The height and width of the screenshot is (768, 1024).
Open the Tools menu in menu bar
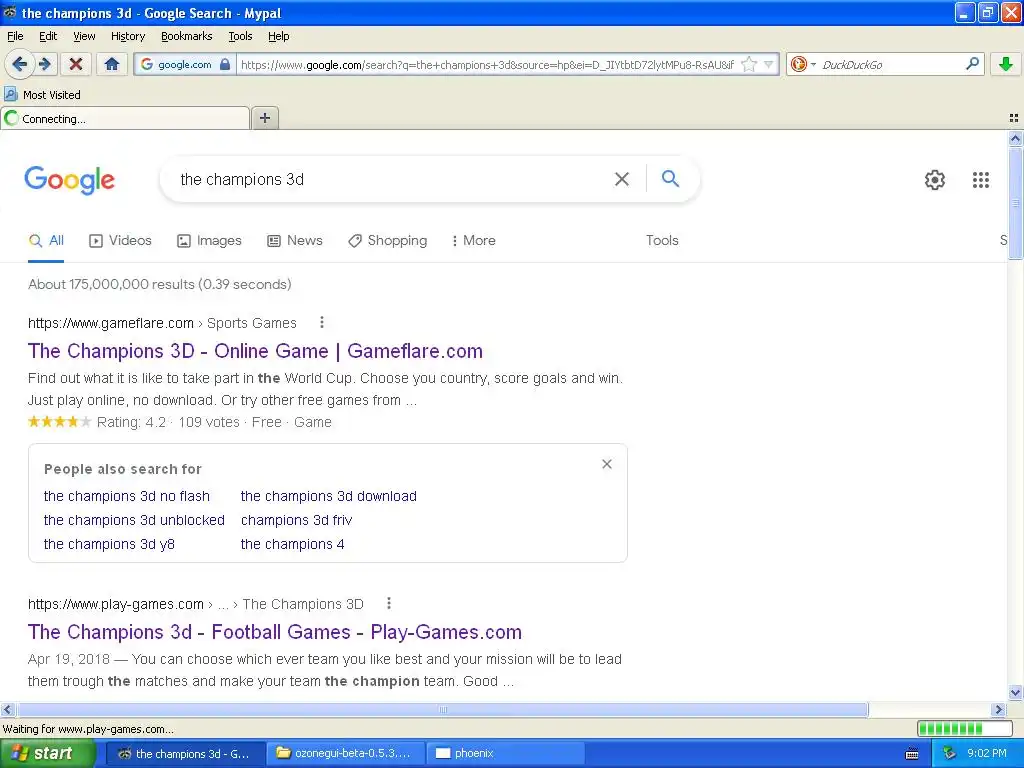(x=240, y=36)
